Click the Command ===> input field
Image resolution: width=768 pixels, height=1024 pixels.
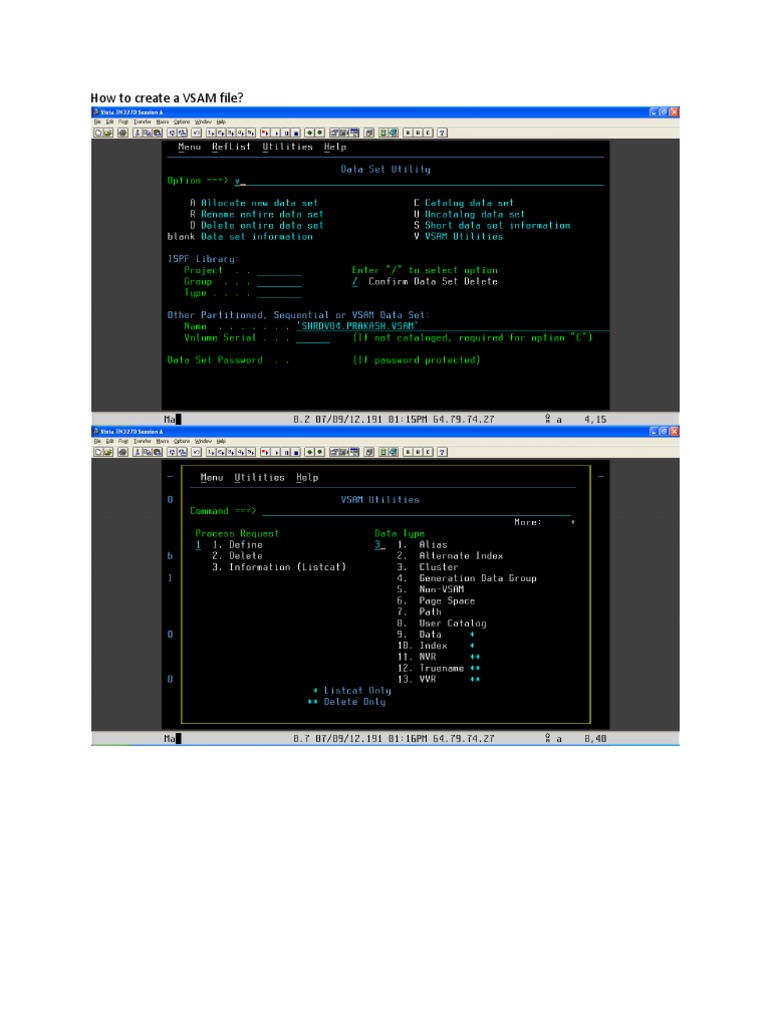pos(416,511)
